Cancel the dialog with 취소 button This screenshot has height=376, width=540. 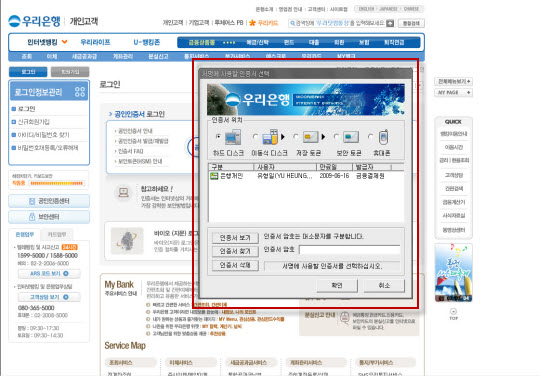[x=384, y=285]
